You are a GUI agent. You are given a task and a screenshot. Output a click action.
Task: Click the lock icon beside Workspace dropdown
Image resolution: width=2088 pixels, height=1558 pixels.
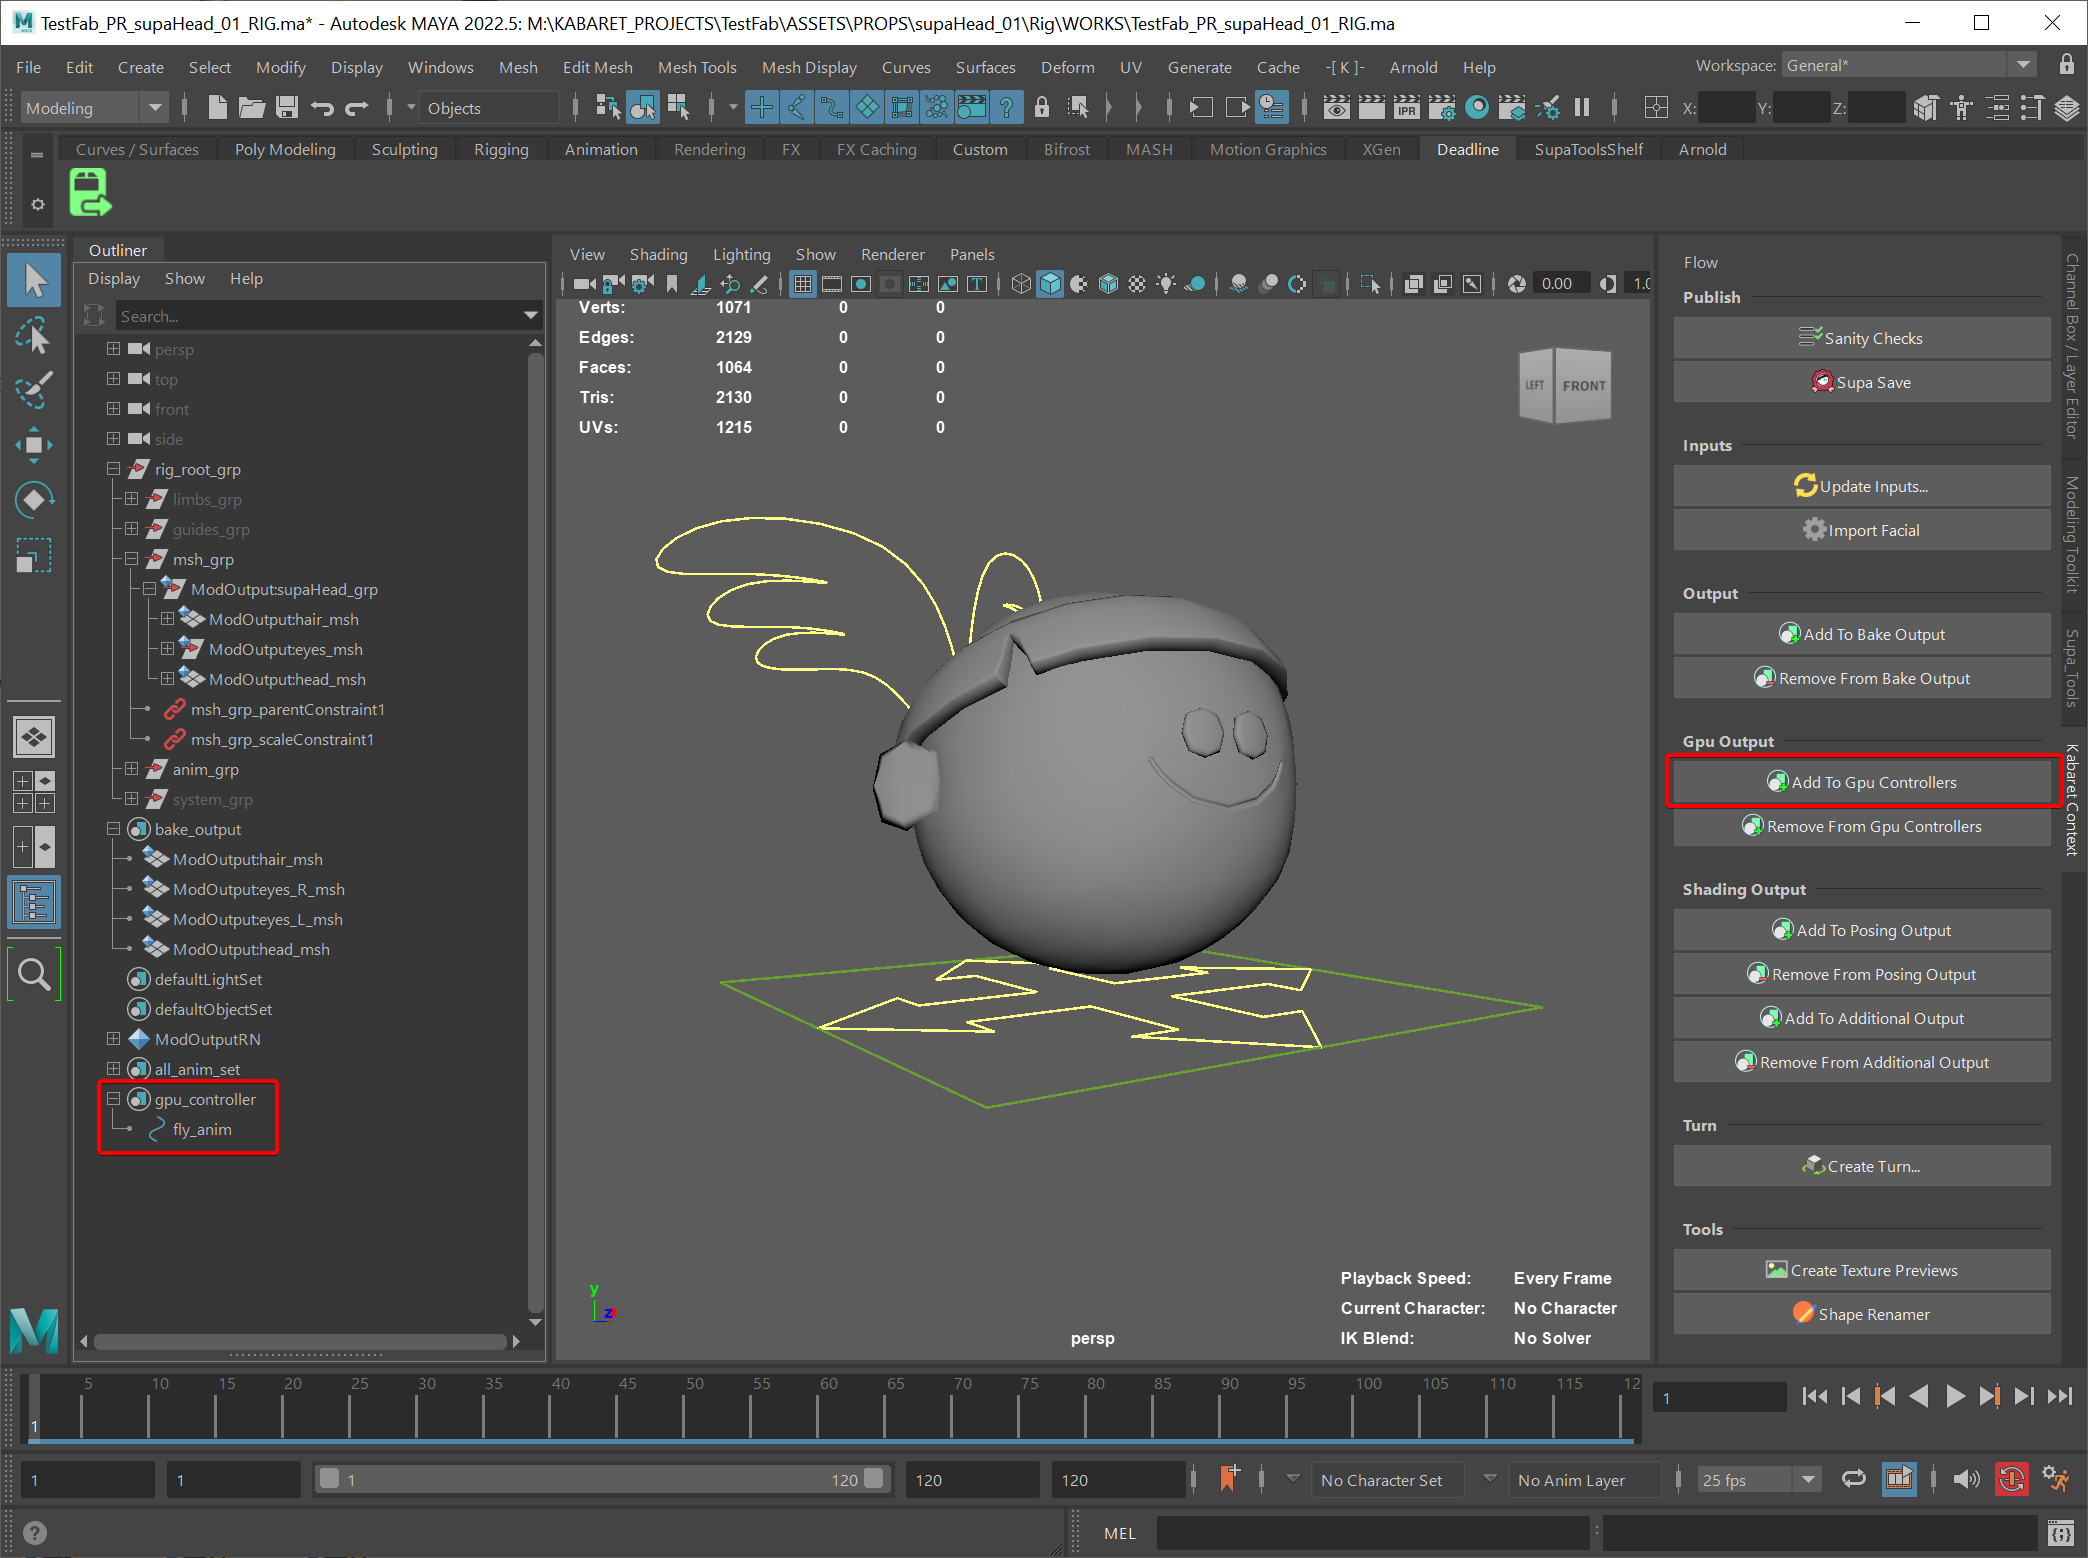(2066, 65)
